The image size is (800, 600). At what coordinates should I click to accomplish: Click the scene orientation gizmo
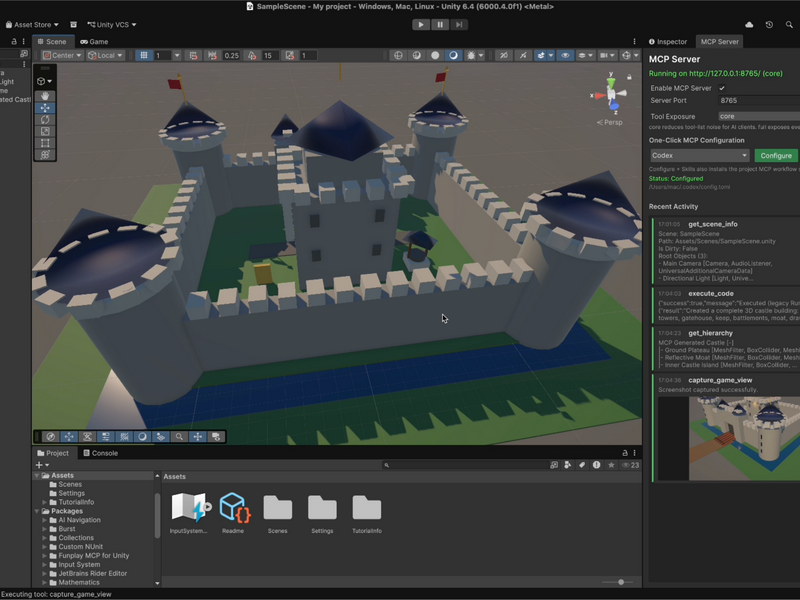[611, 94]
